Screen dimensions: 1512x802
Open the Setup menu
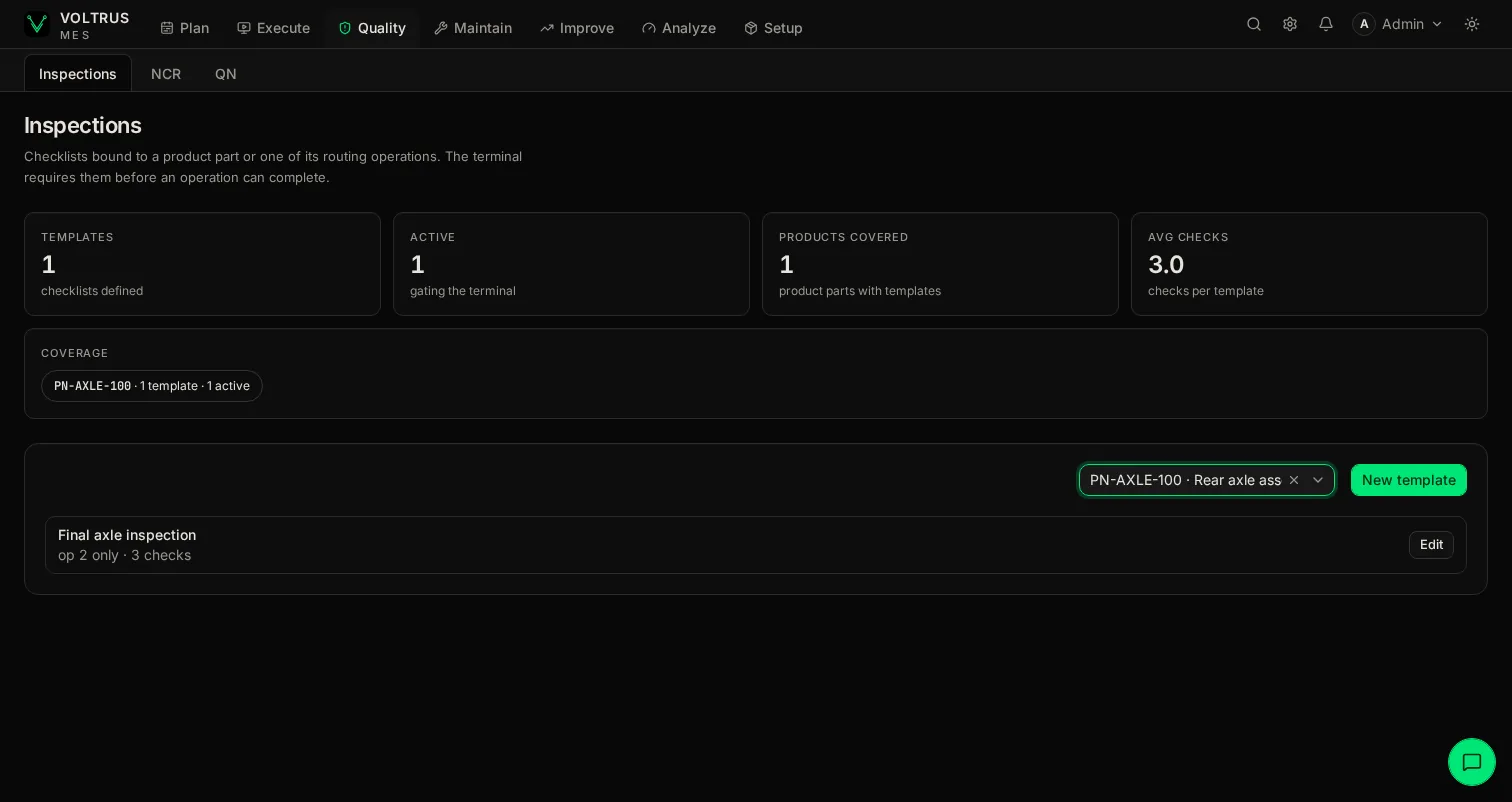pos(774,28)
